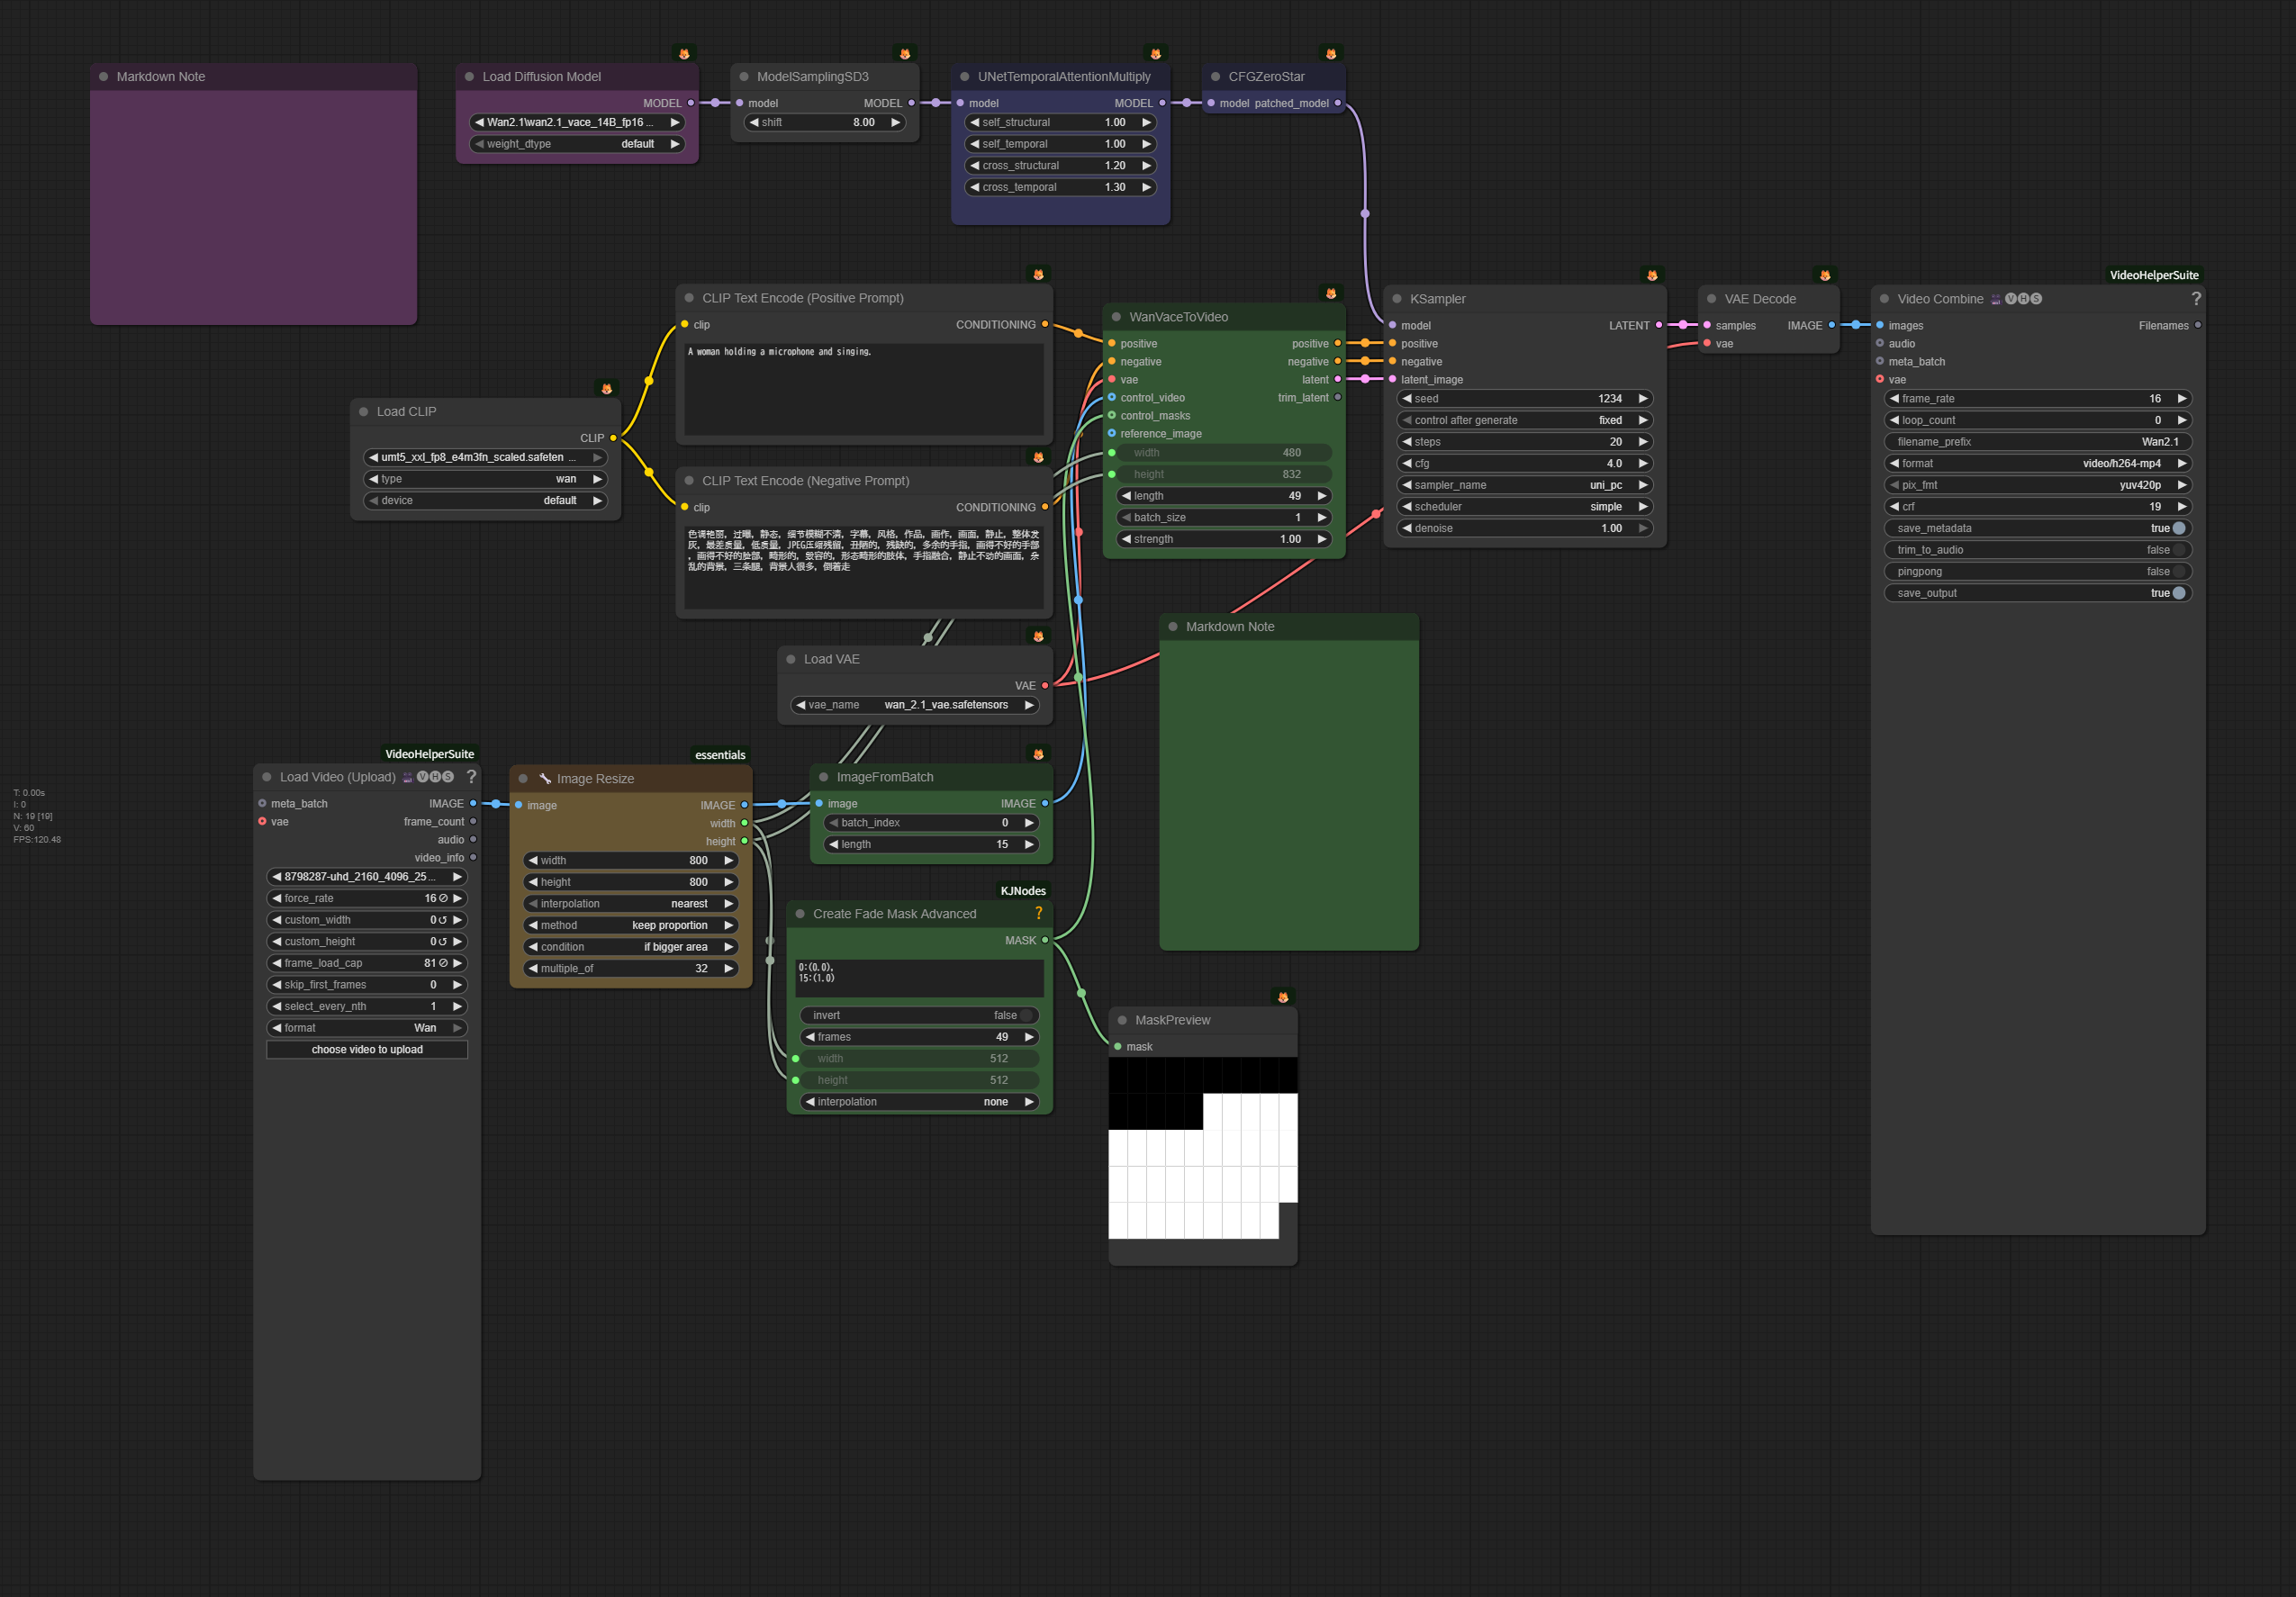This screenshot has width=2296, height=1597.
Task: Toggle save_metadata in Video Combine
Action: point(2178,528)
